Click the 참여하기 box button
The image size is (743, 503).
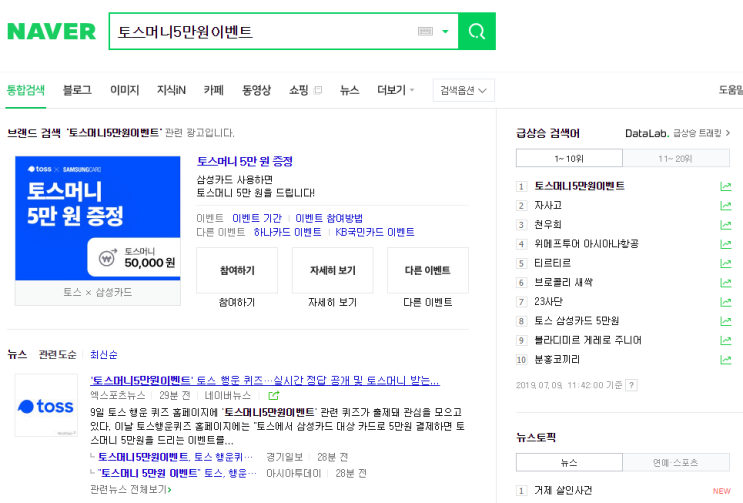[x=237, y=270]
